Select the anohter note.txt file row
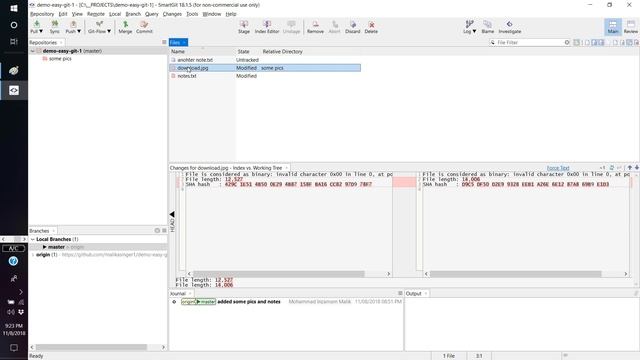 pyautogui.click(x=265, y=60)
